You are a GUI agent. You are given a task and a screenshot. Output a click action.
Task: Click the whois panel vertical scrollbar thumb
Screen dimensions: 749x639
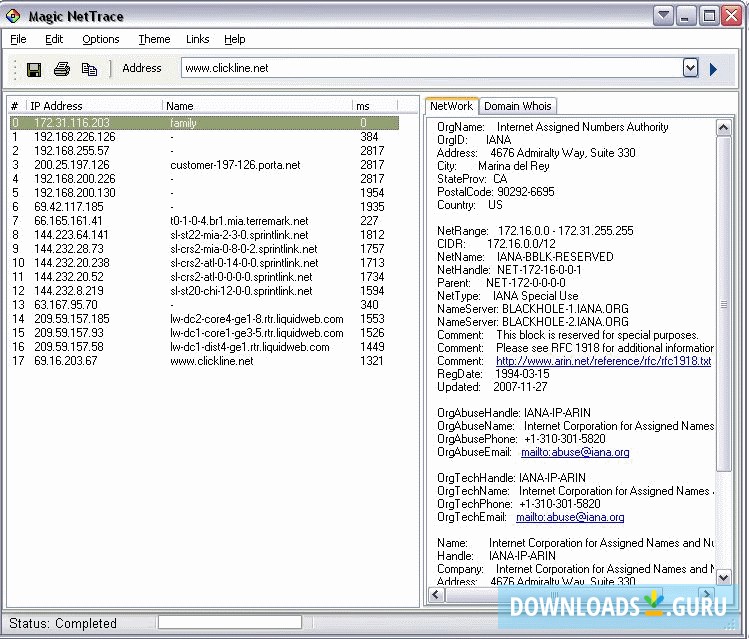pyautogui.click(x=724, y=304)
